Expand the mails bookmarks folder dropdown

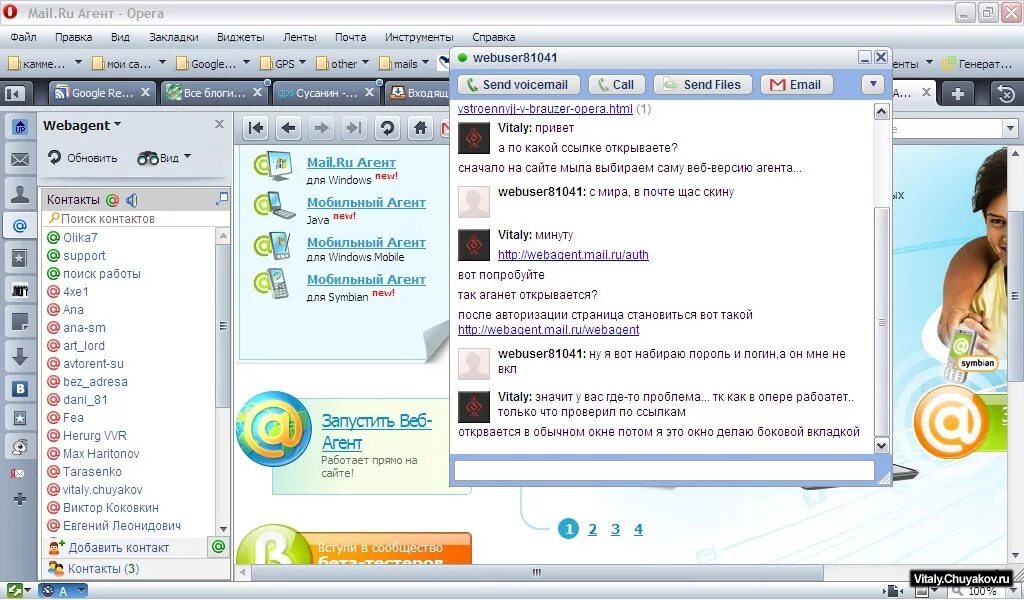pyautogui.click(x=426, y=63)
